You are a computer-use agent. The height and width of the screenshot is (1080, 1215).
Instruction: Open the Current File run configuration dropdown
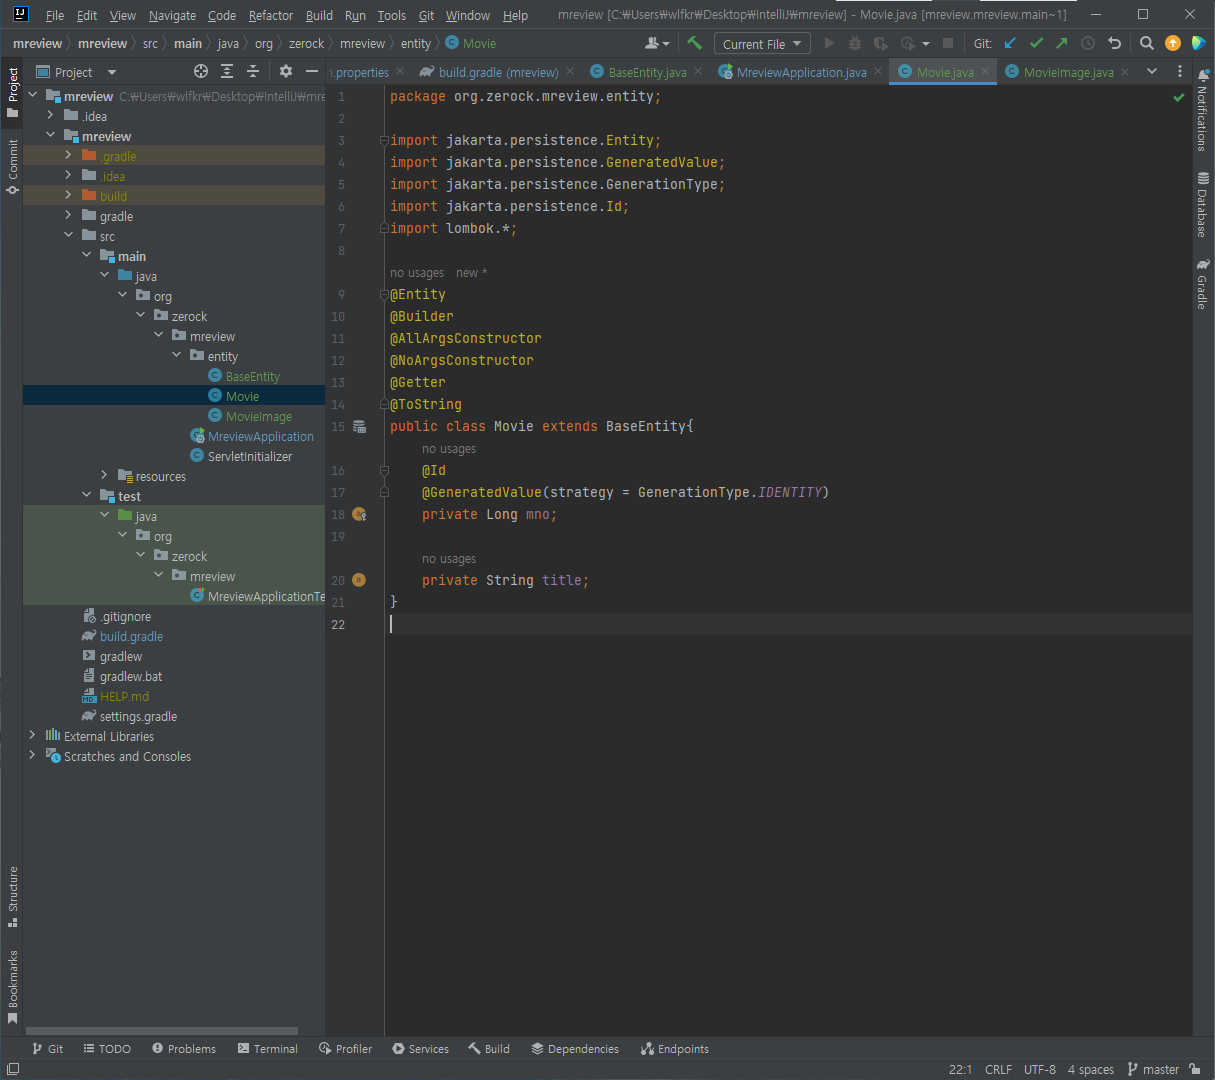pyautogui.click(x=762, y=44)
